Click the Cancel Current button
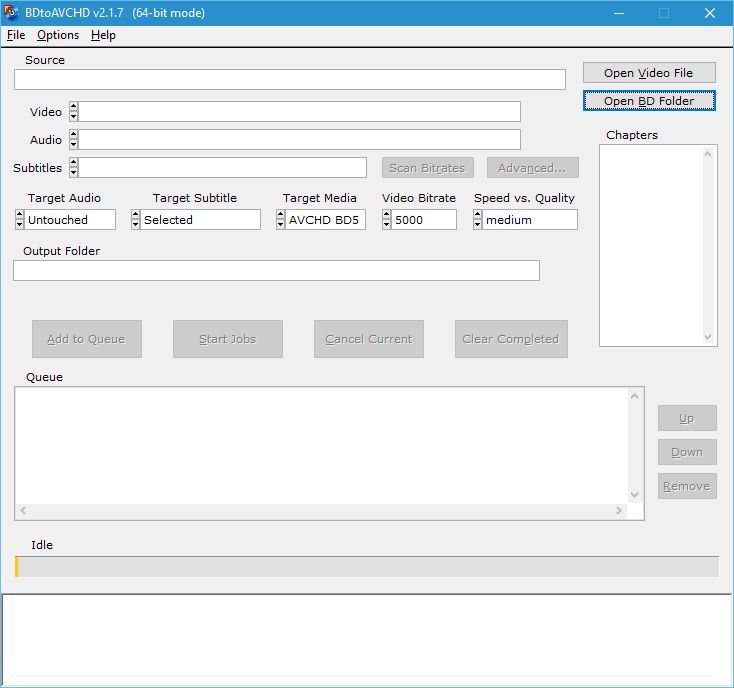Screen dimensions: 734x688 369,339
